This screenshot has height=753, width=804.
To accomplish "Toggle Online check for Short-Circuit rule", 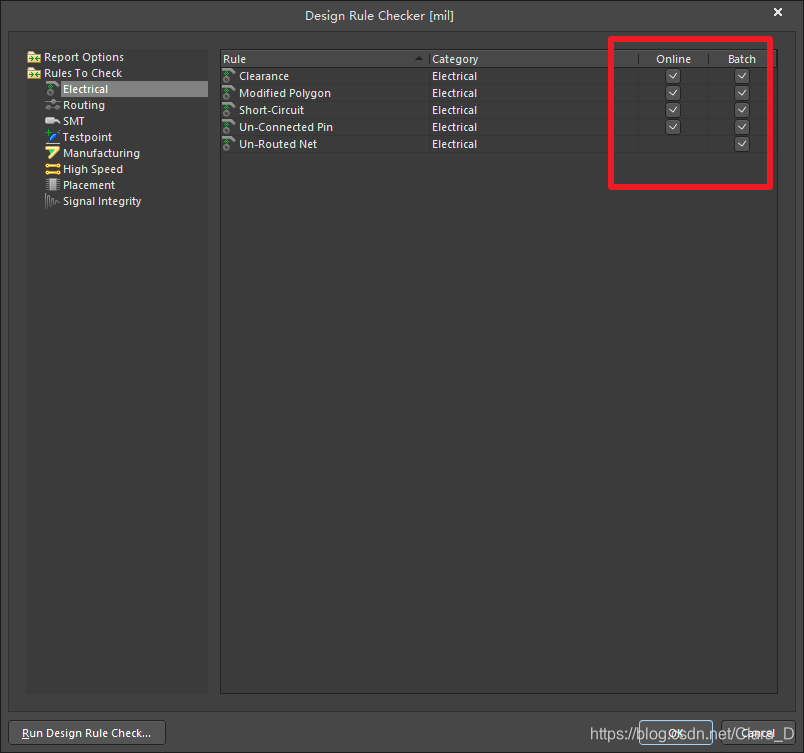I will (672, 109).
